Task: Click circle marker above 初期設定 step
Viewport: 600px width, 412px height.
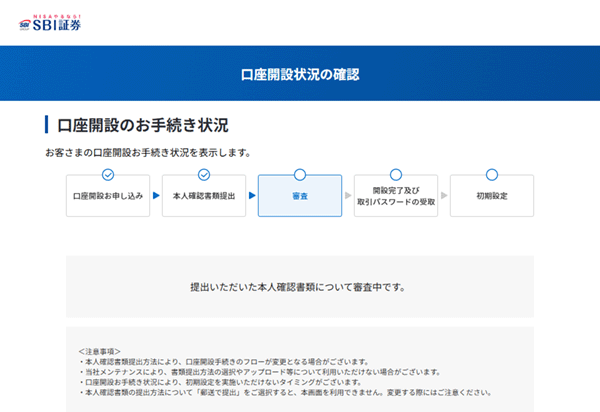Action: tap(492, 175)
